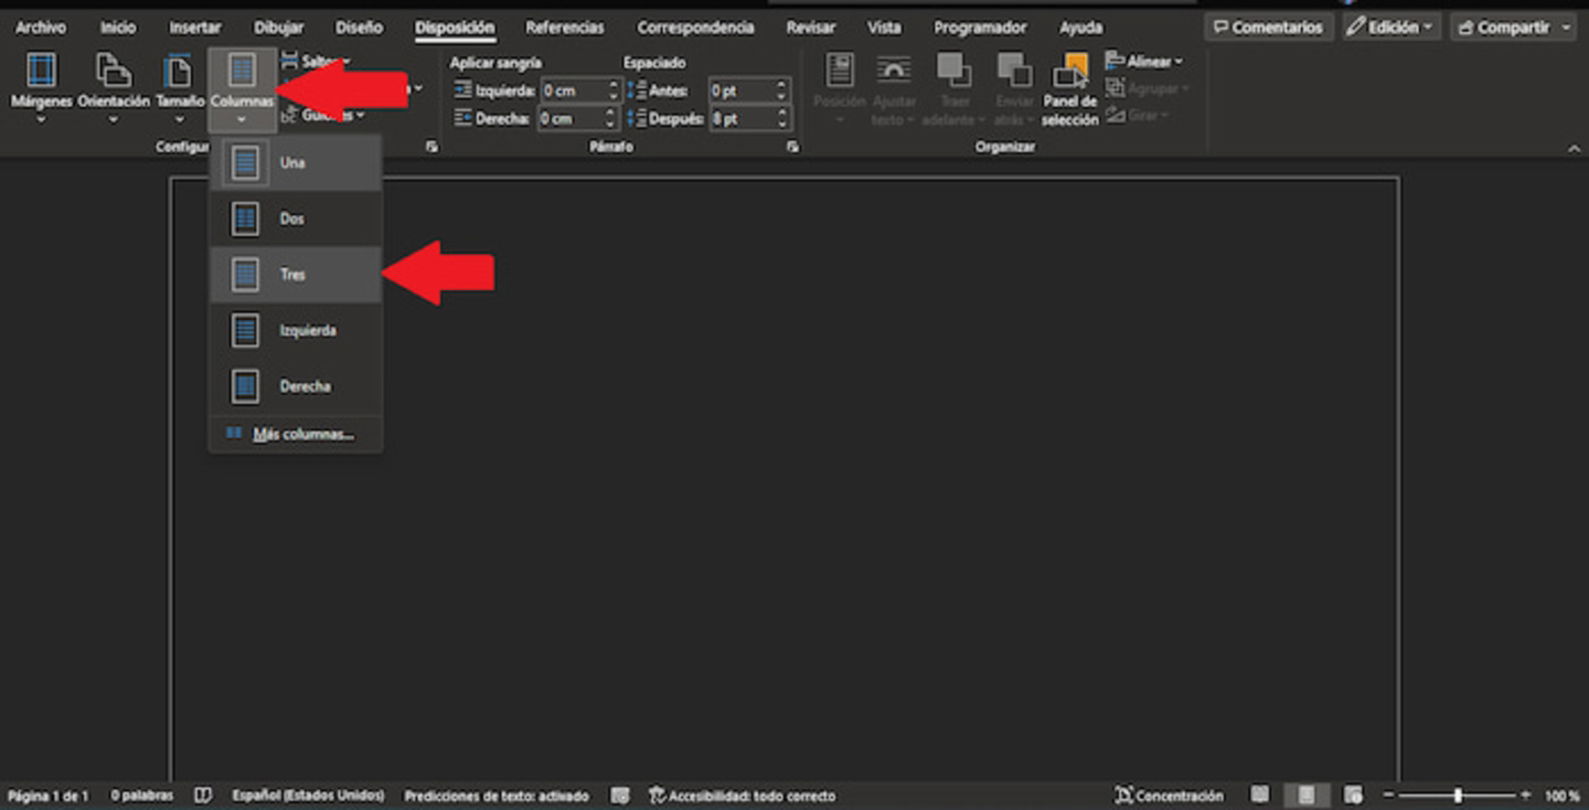Switch to the Insertar tab
Image resolution: width=1589 pixels, height=810 pixels.
195,27
